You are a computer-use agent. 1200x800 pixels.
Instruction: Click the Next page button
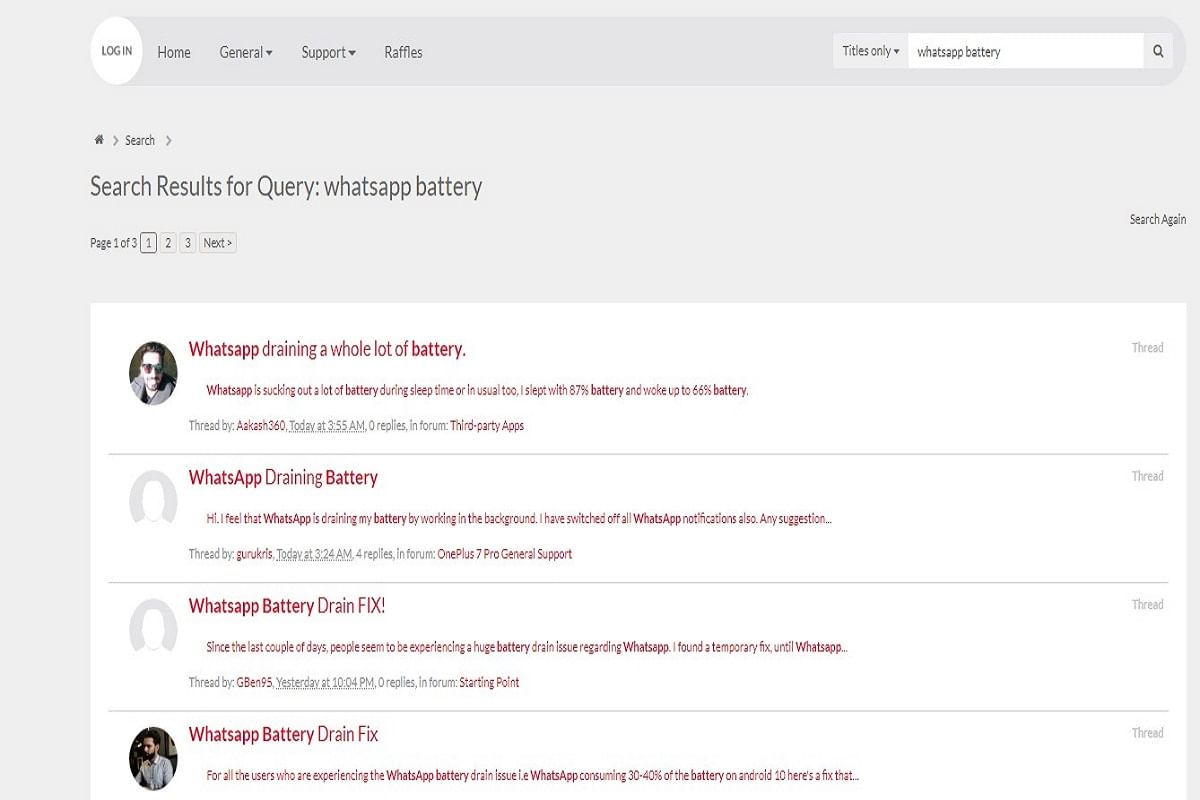(x=217, y=243)
